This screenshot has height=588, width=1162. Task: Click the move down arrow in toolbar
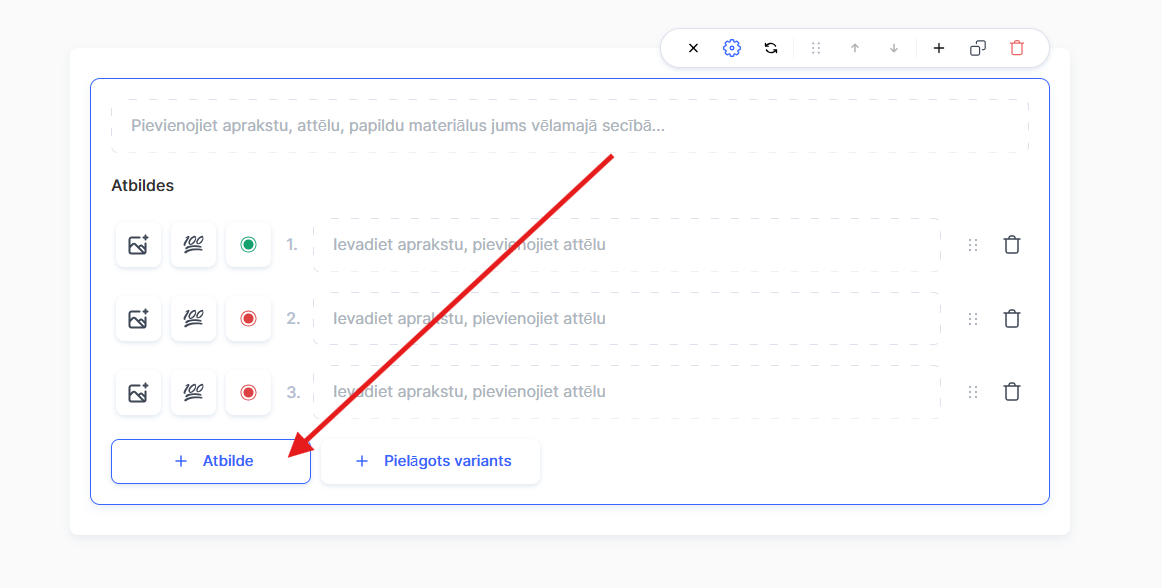[894, 48]
